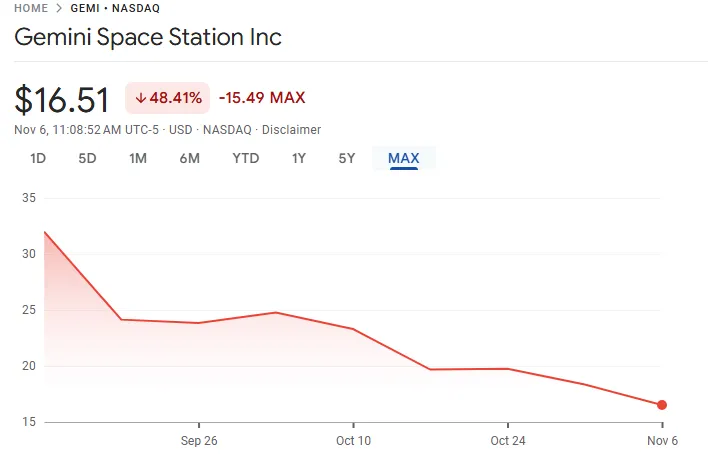Switch to the 1D range tab
The image size is (708, 464).
point(38,158)
